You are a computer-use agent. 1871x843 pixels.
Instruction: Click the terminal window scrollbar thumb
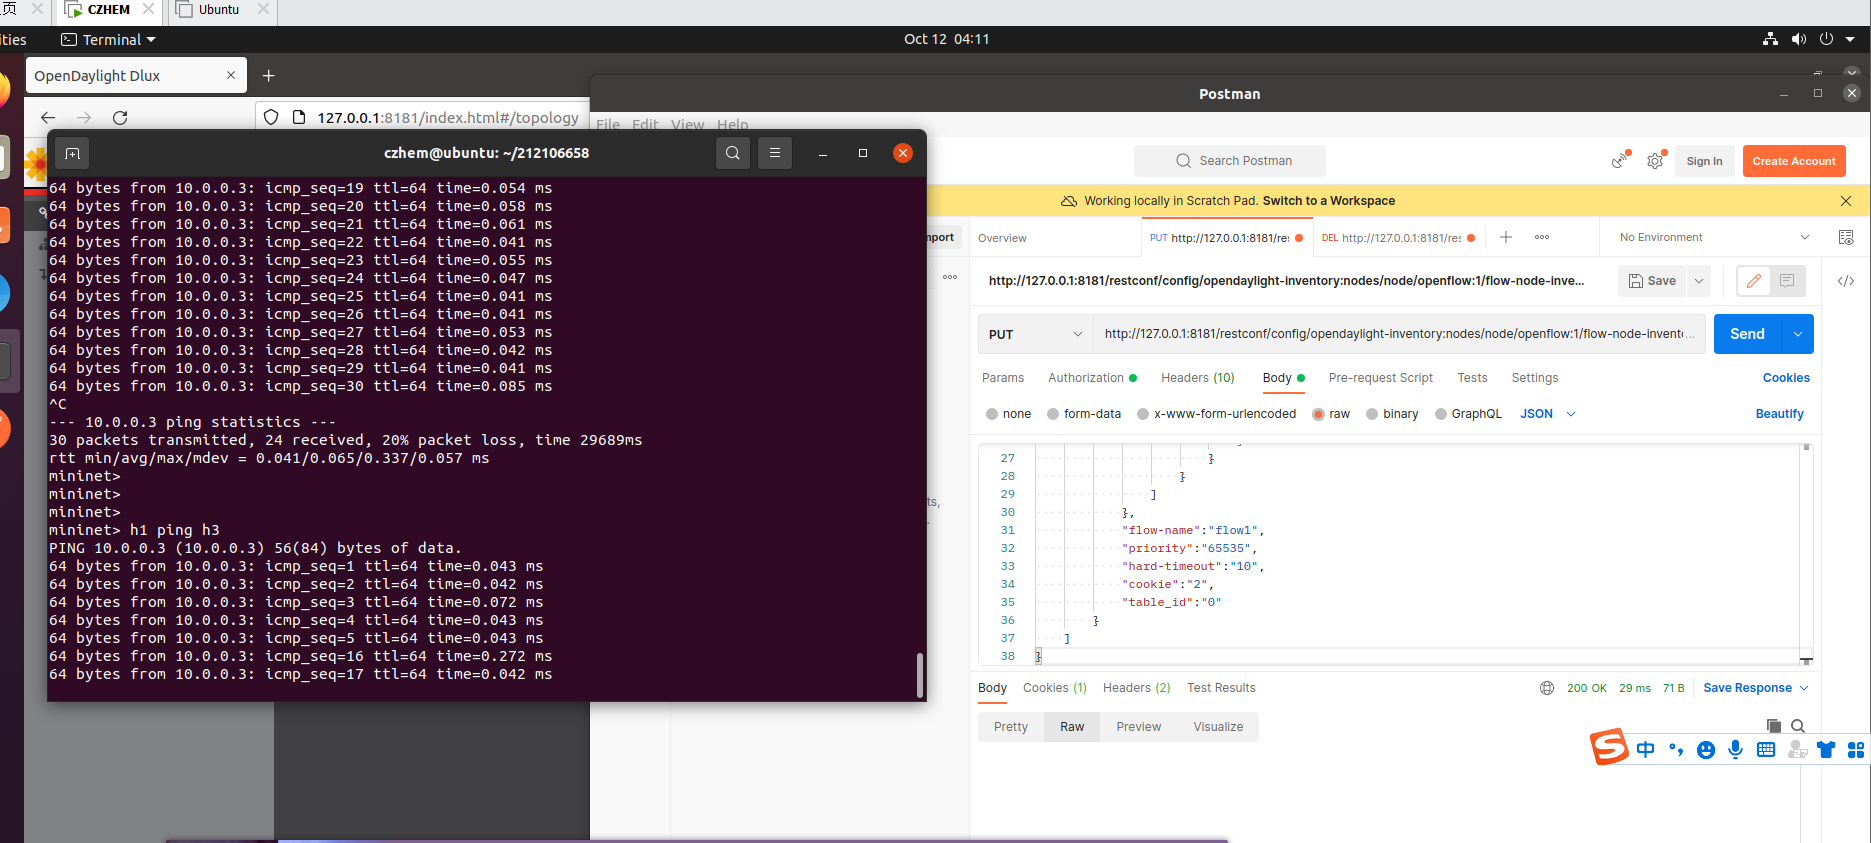tap(920, 675)
